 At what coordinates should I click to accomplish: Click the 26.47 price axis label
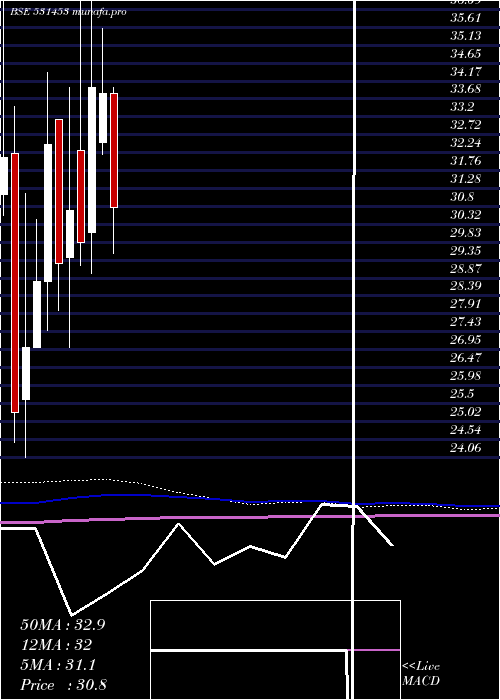466,358
